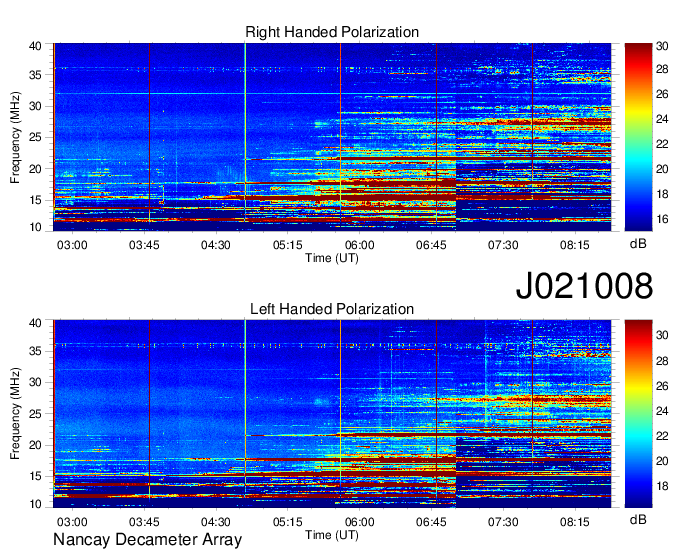The width and height of the screenshot is (680, 552).
Task: Click the 05:15 time tick under Left Handed plot
Action: pyautogui.click(x=288, y=522)
